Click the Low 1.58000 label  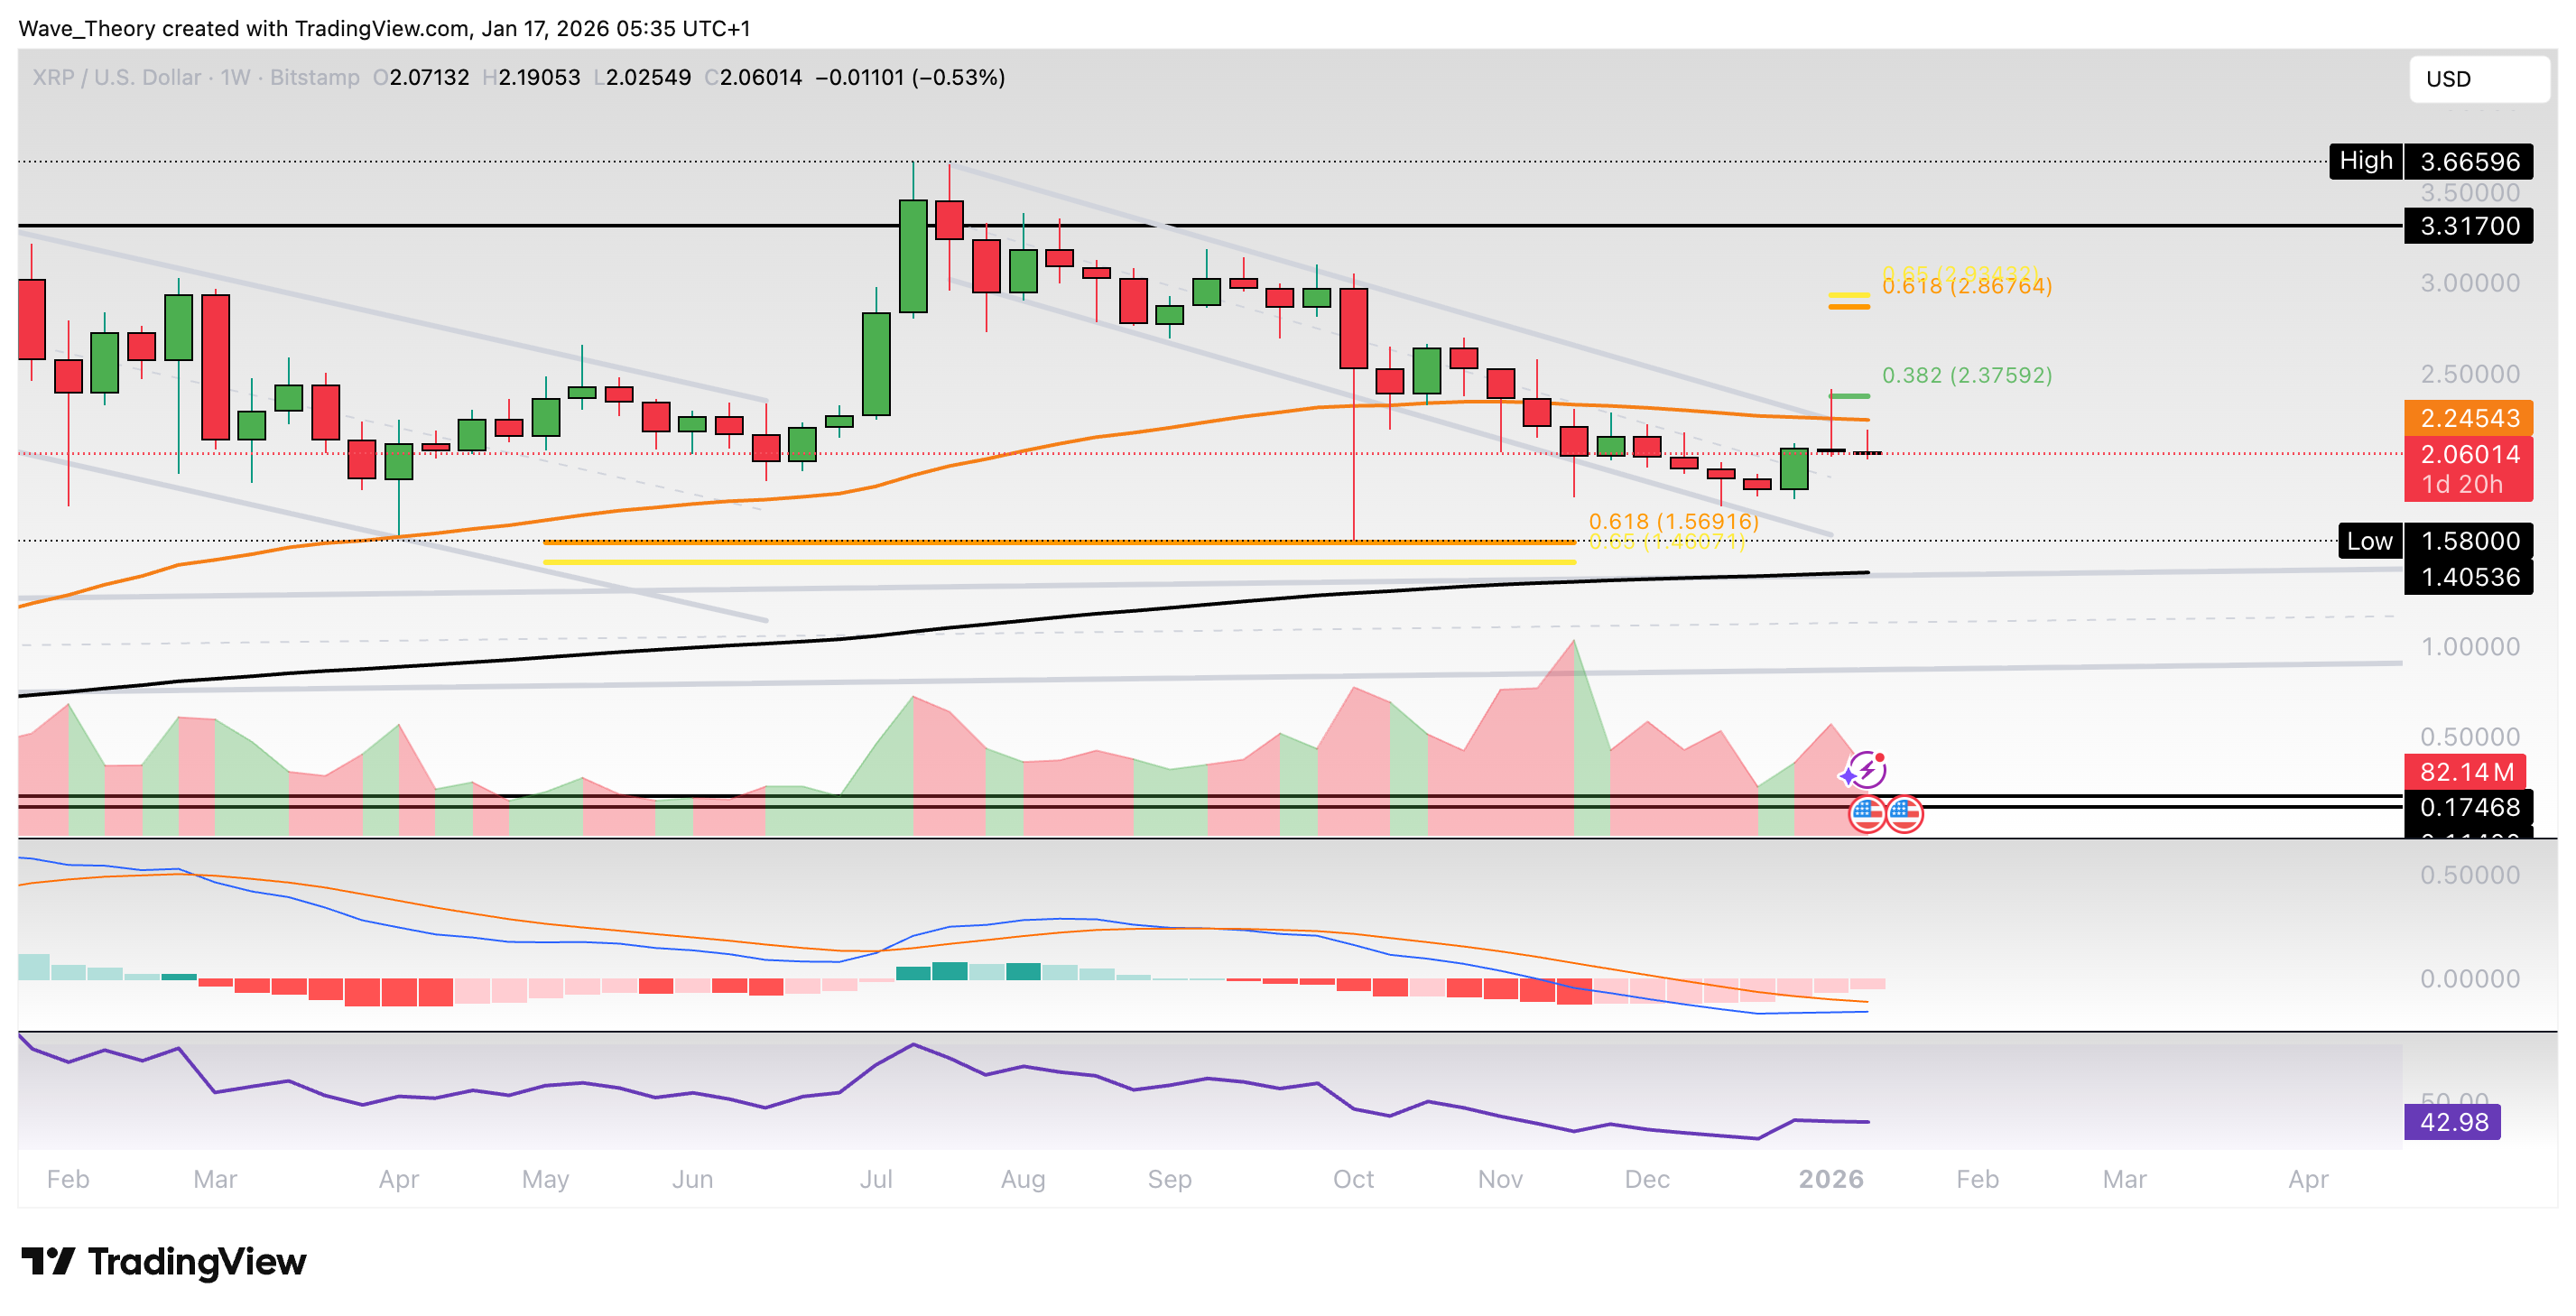(2436, 541)
